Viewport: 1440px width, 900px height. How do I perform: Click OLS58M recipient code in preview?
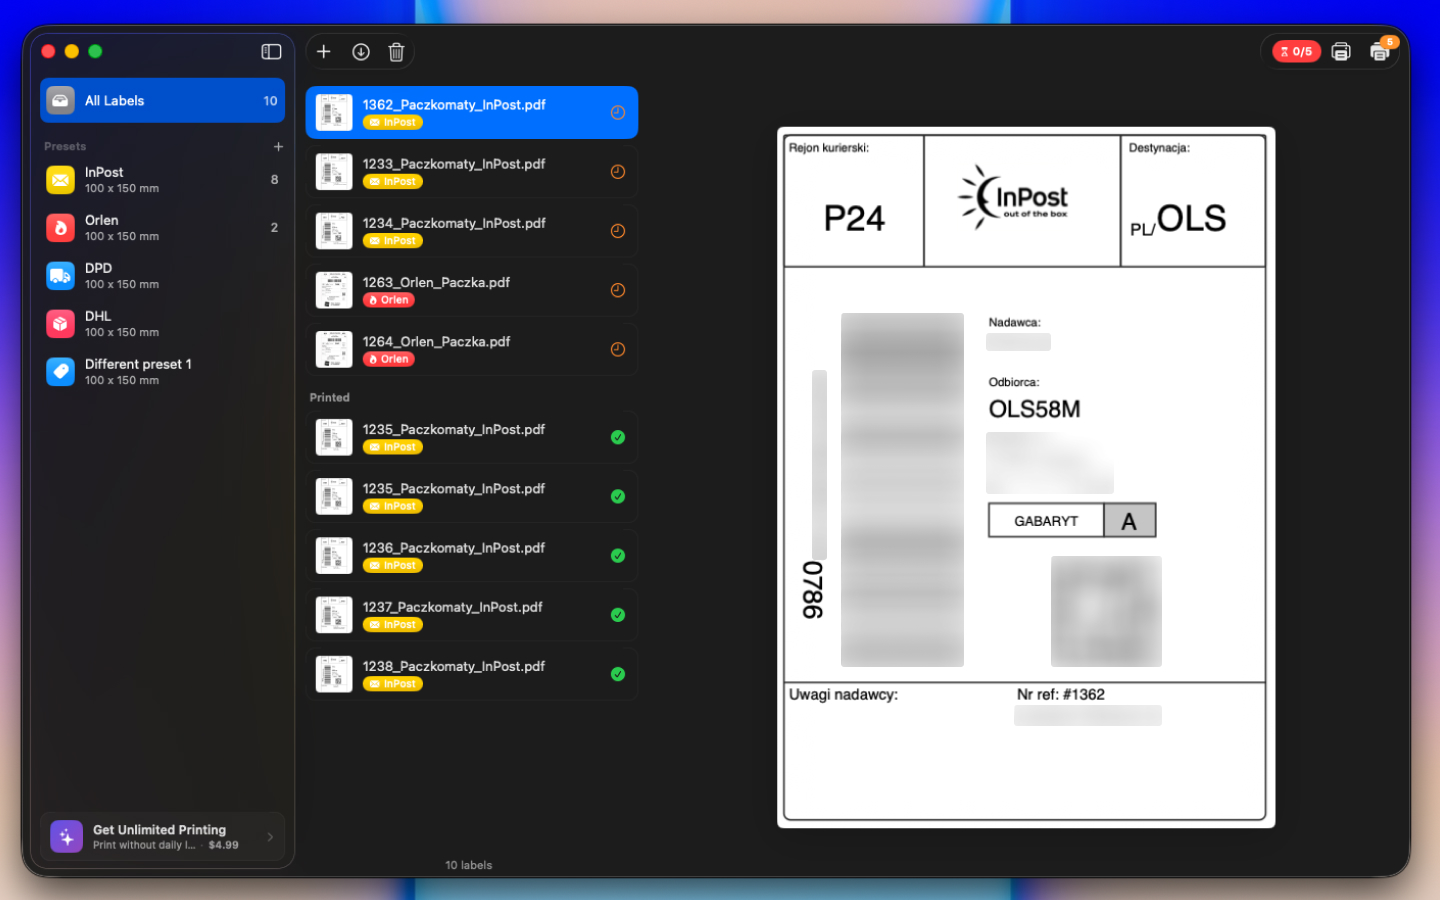1034,409
